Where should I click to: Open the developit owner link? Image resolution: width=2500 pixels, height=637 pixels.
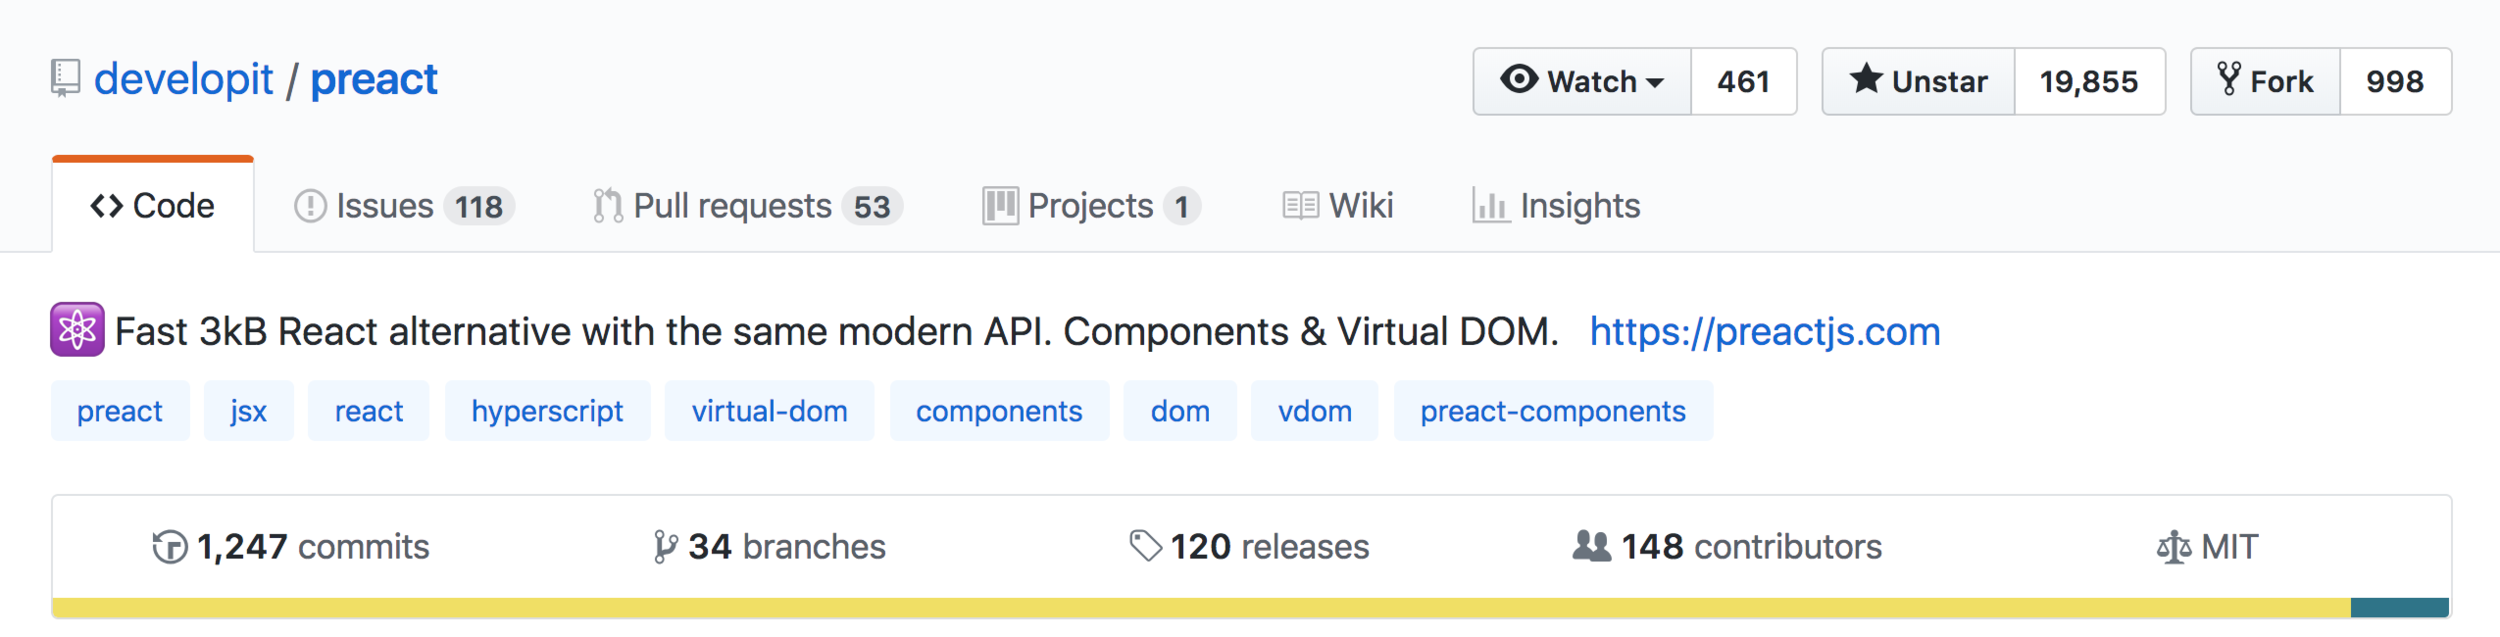pyautogui.click(x=184, y=79)
